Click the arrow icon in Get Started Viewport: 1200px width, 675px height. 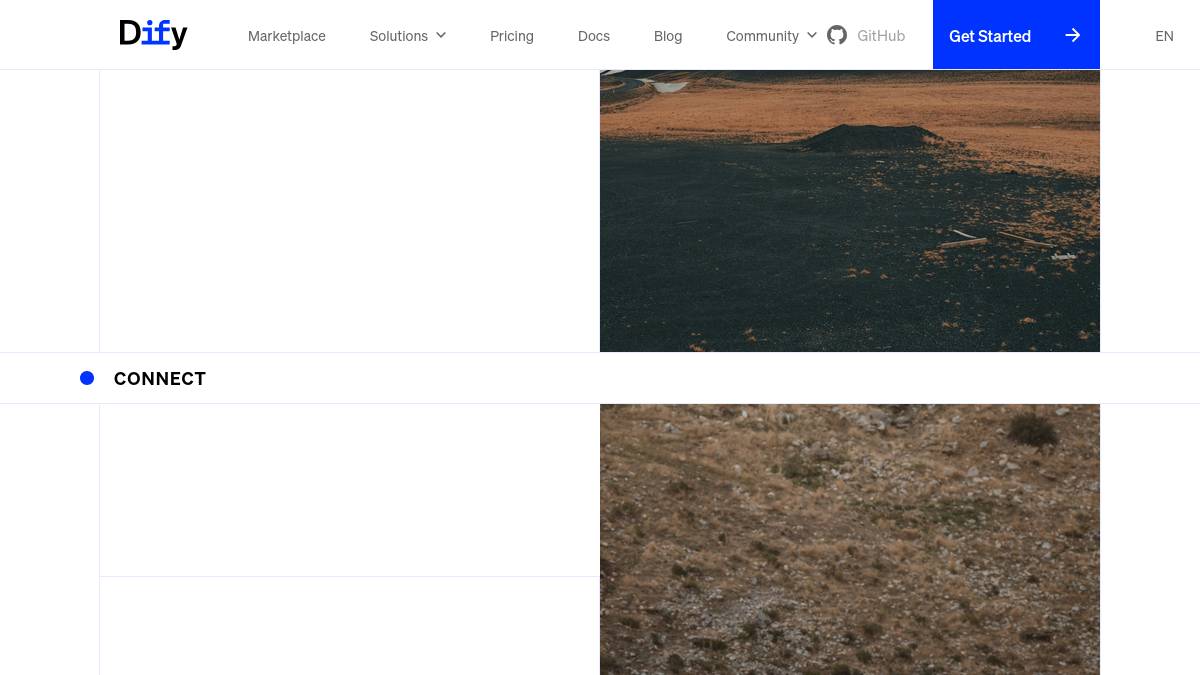click(1072, 35)
